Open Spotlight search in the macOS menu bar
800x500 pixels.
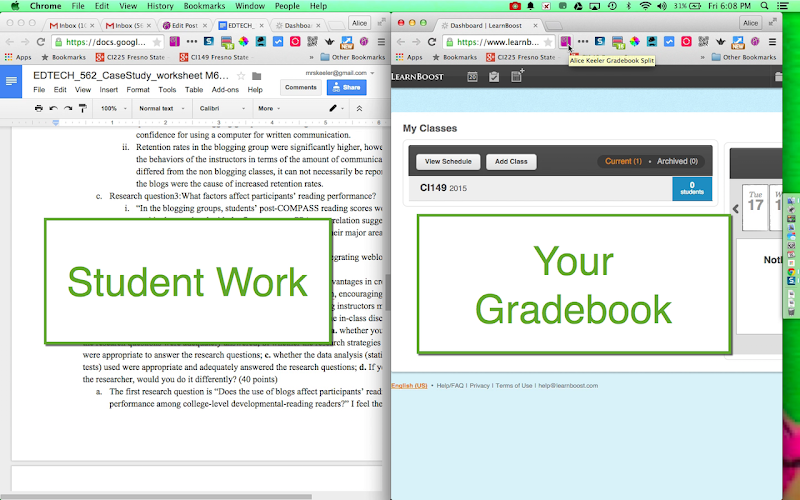tap(764, 6)
